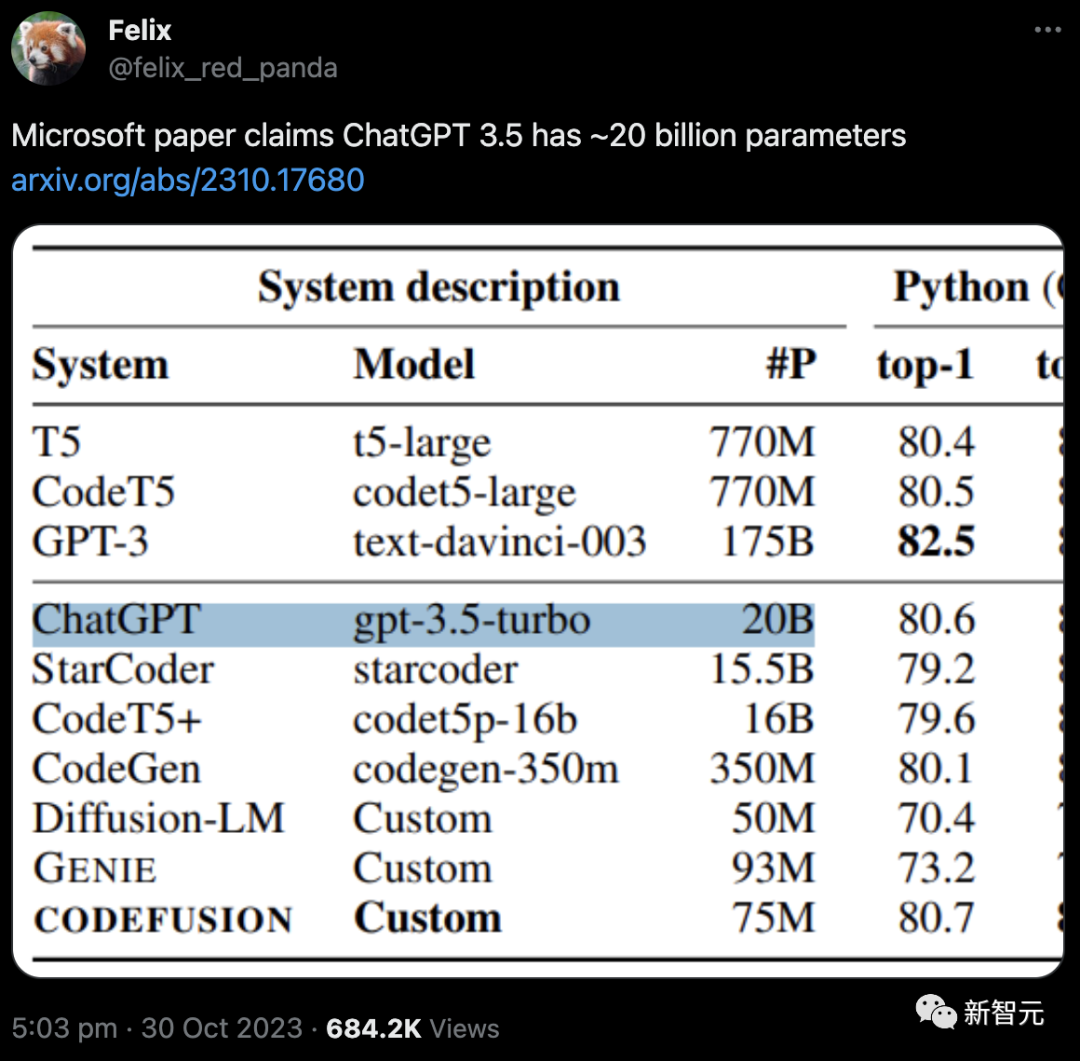
Task: Open the embedded table image
Action: tap(538, 600)
